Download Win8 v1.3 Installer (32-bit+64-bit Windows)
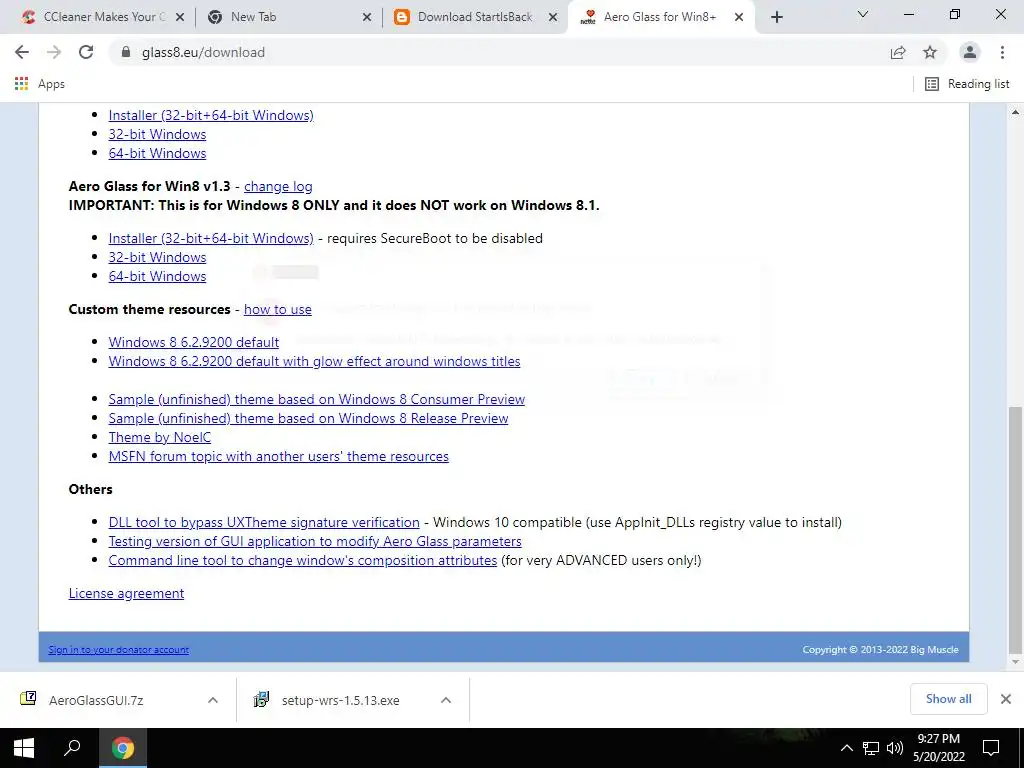 [x=211, y=238]
